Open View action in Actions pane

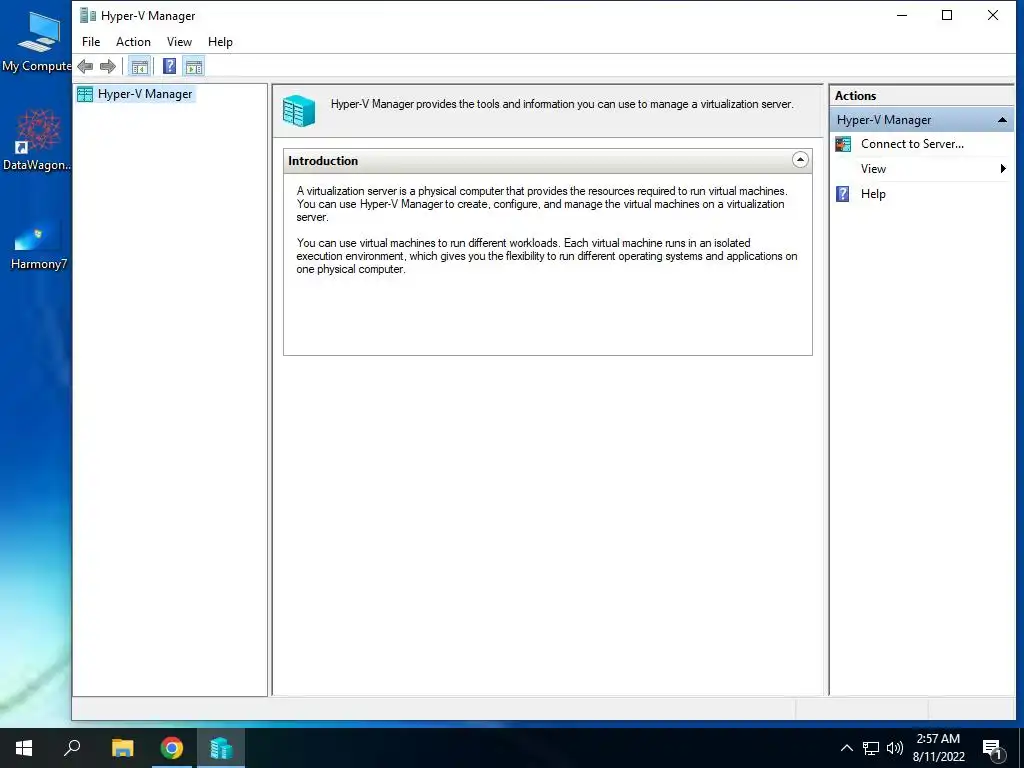pos(873,168)
